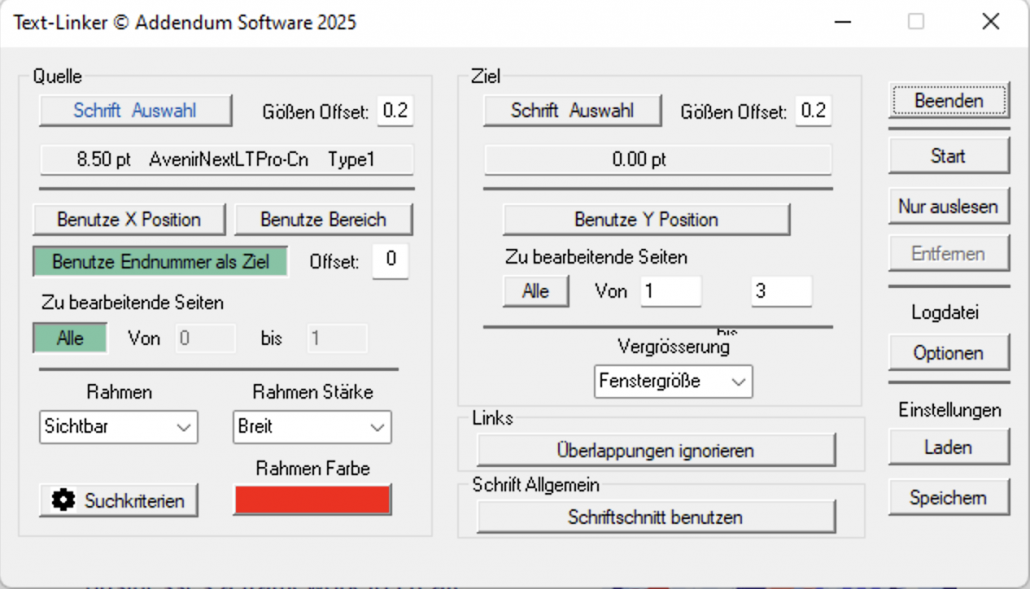
Task: Click the Start button
Action: (949, 156)
